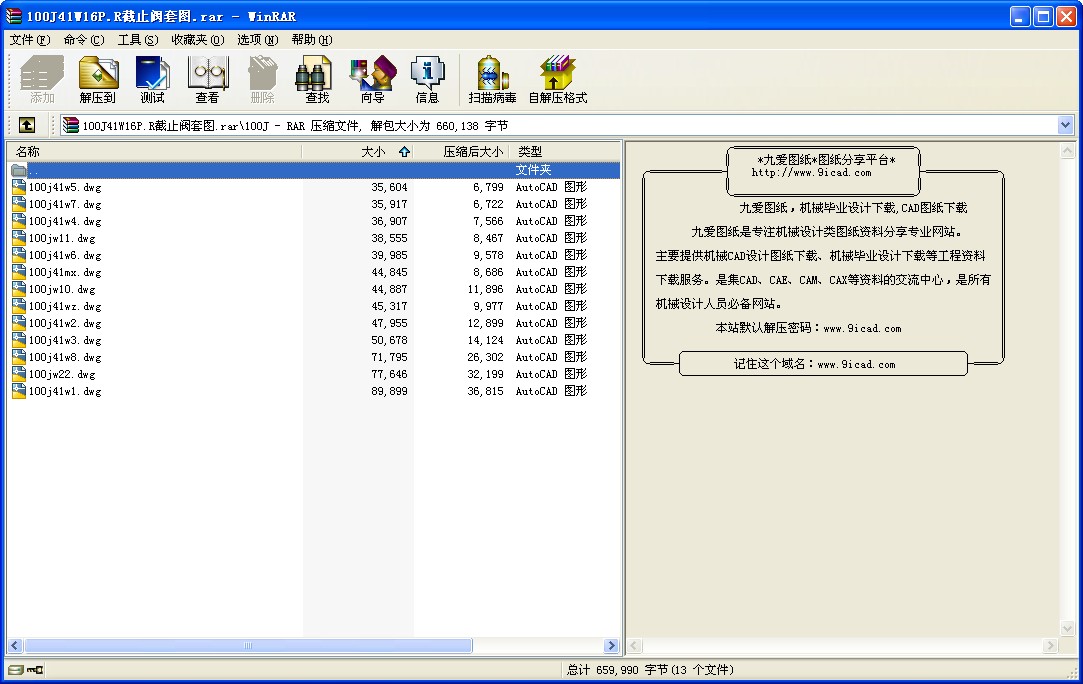This screenshot has width=1083, height=684.
Task: Click the file icon of 100j41w1.dwg
Action: (19, 391)
